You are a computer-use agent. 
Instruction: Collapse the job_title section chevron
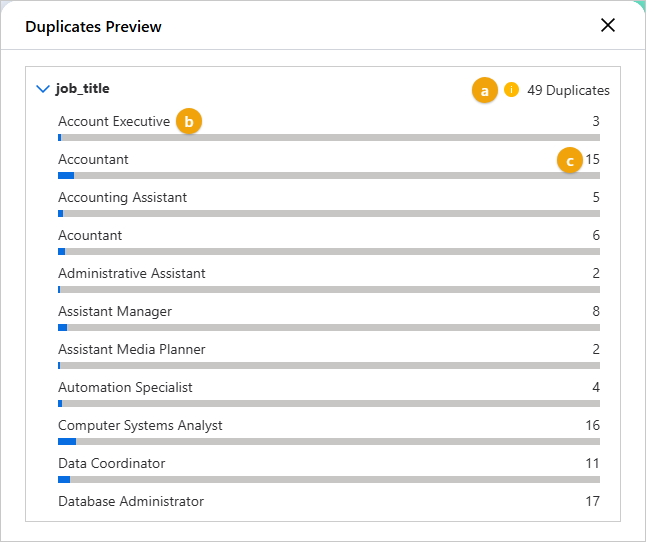(43, 89)
